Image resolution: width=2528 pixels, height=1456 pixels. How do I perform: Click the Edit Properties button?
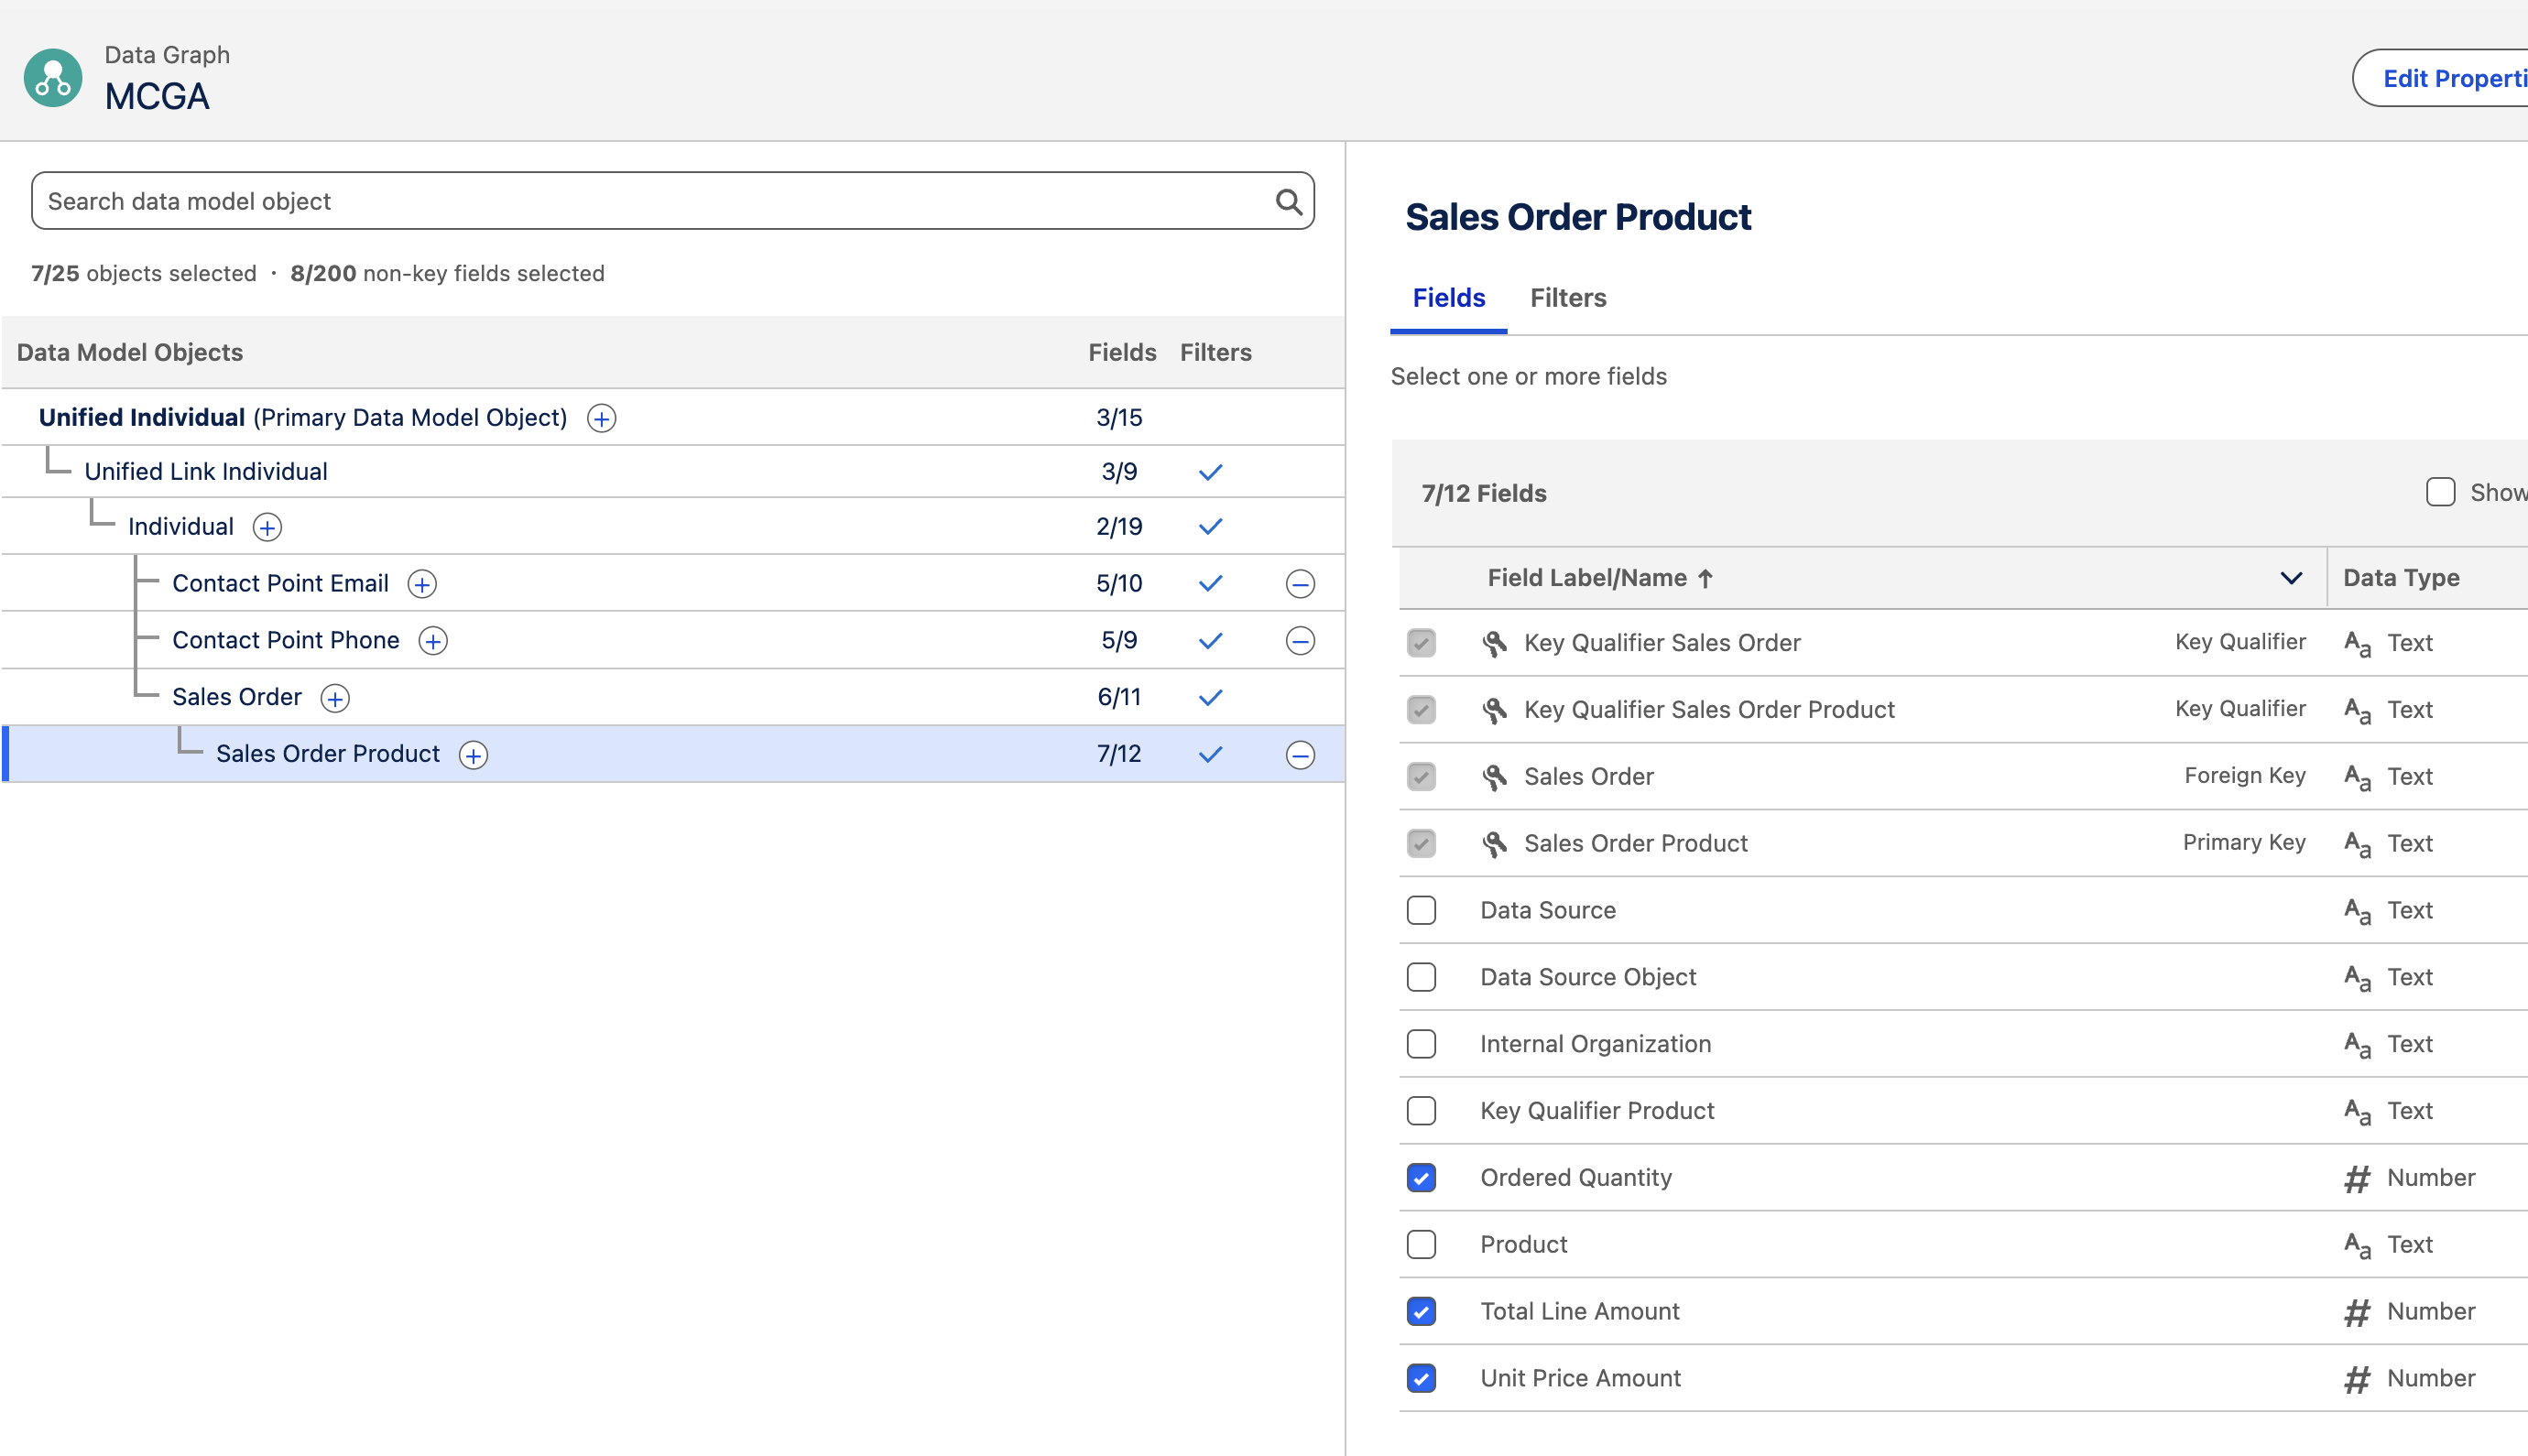click(x=2452, y=78)
